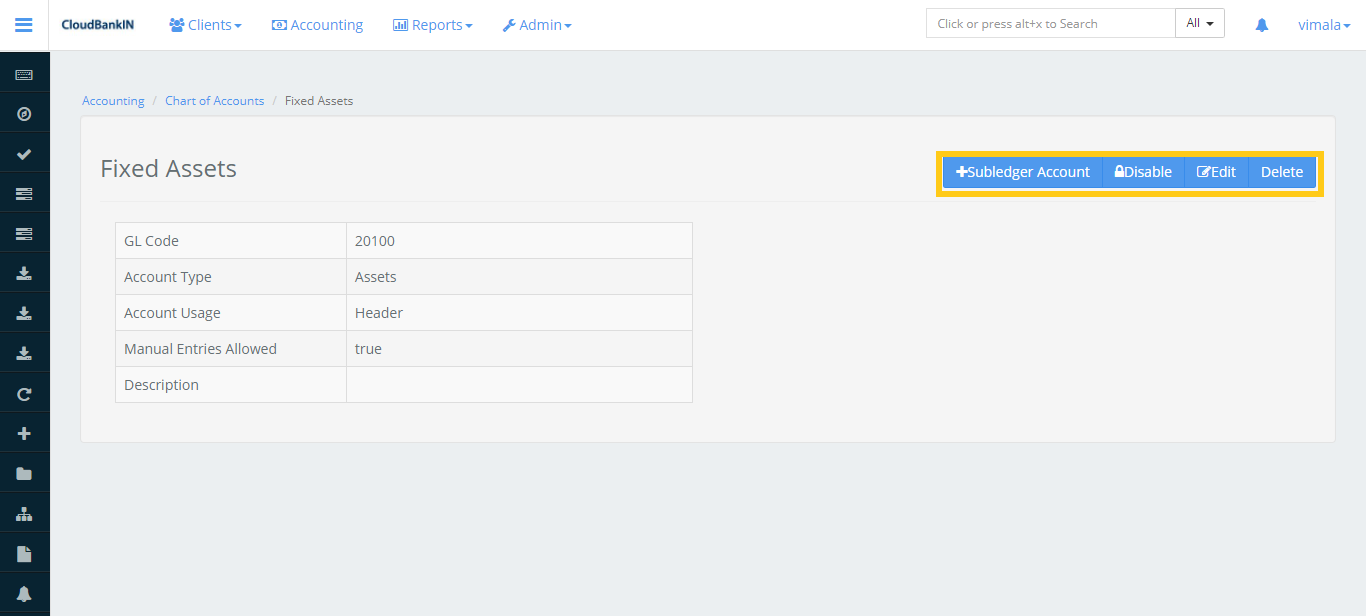1366x616 pixels.
Task: Click the bell icon at sidebar bottom
Action: [x=24, y=592]
